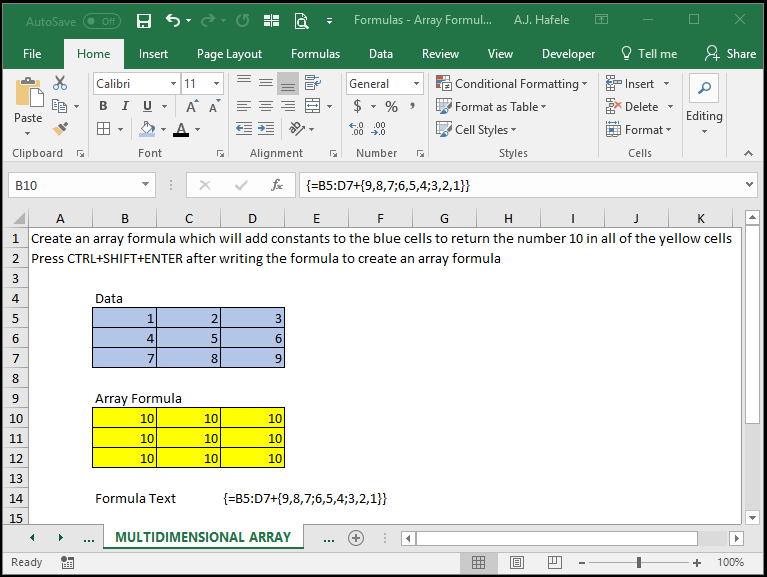Apply font color A
This screenshot has height=577, width=767.
coord(181,129)
